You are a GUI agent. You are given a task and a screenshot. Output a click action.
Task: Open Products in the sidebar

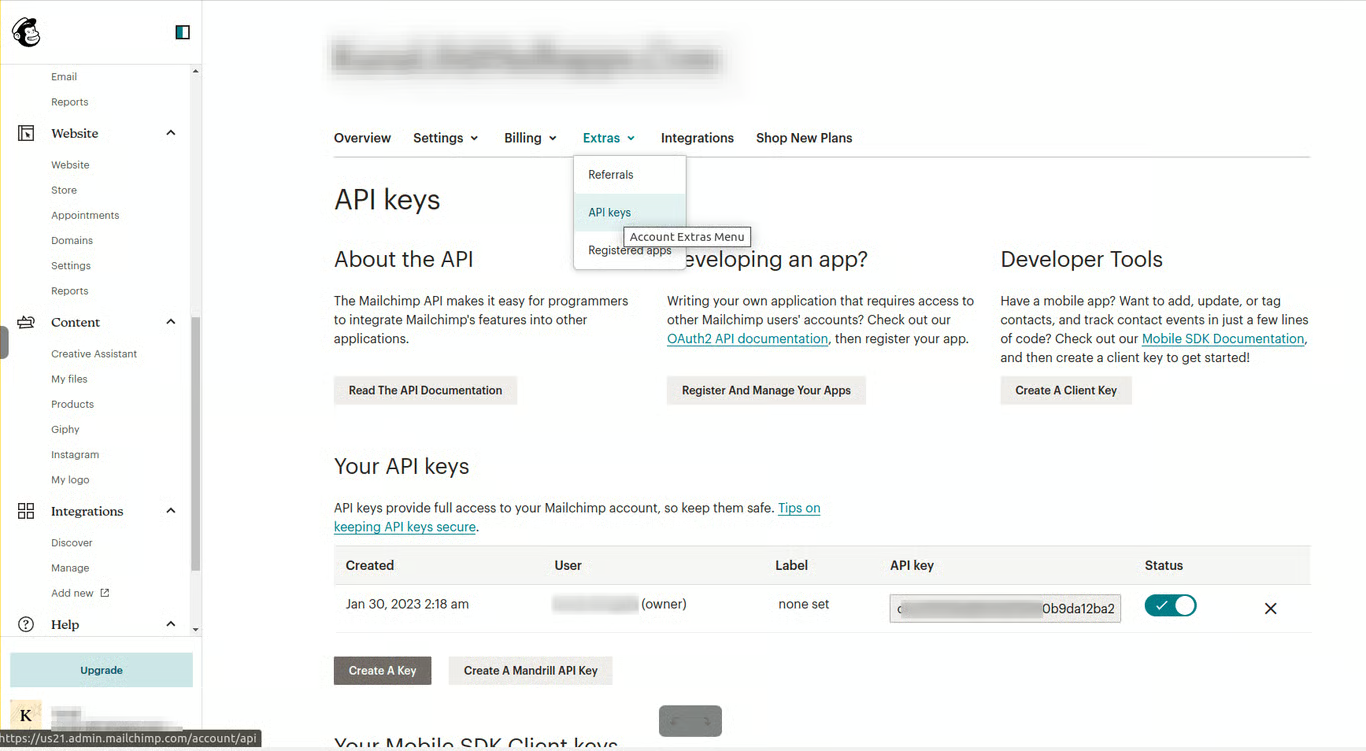(72, 404)
